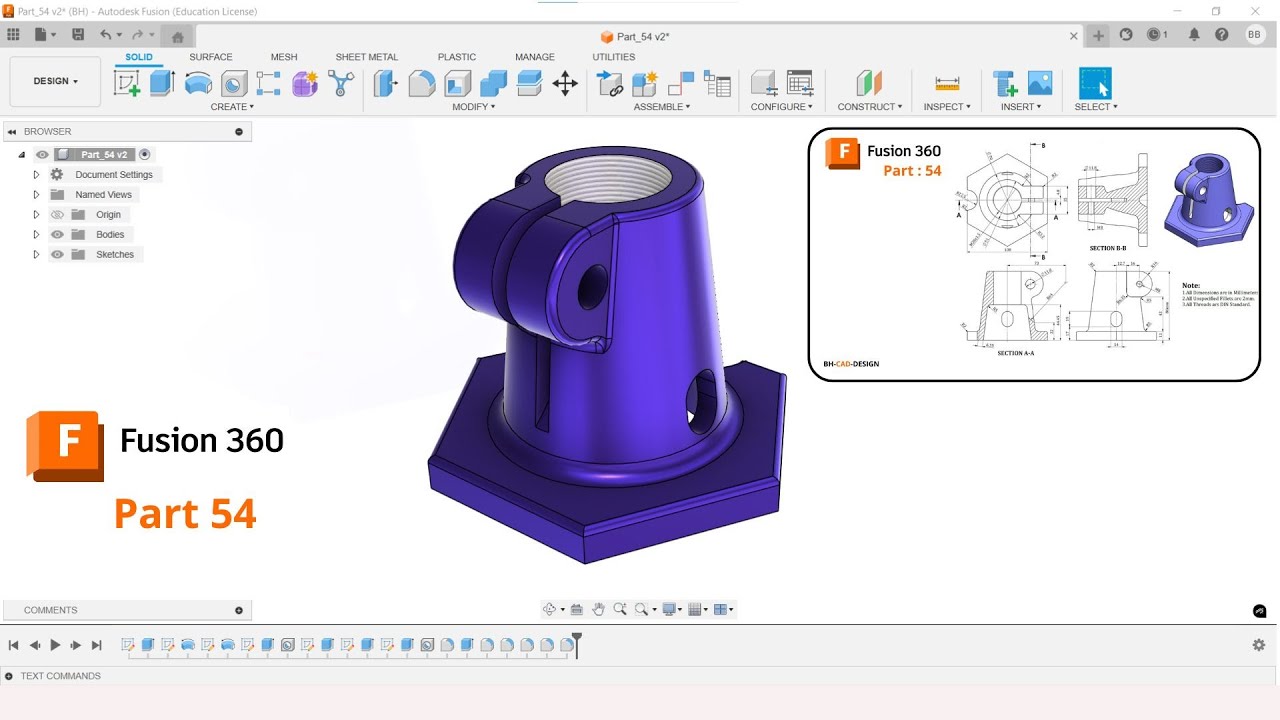The width and height of the screenshot is (1280, 720).
Task: Collapse the Browser panel double arrows
Action: tap(12, 132)
